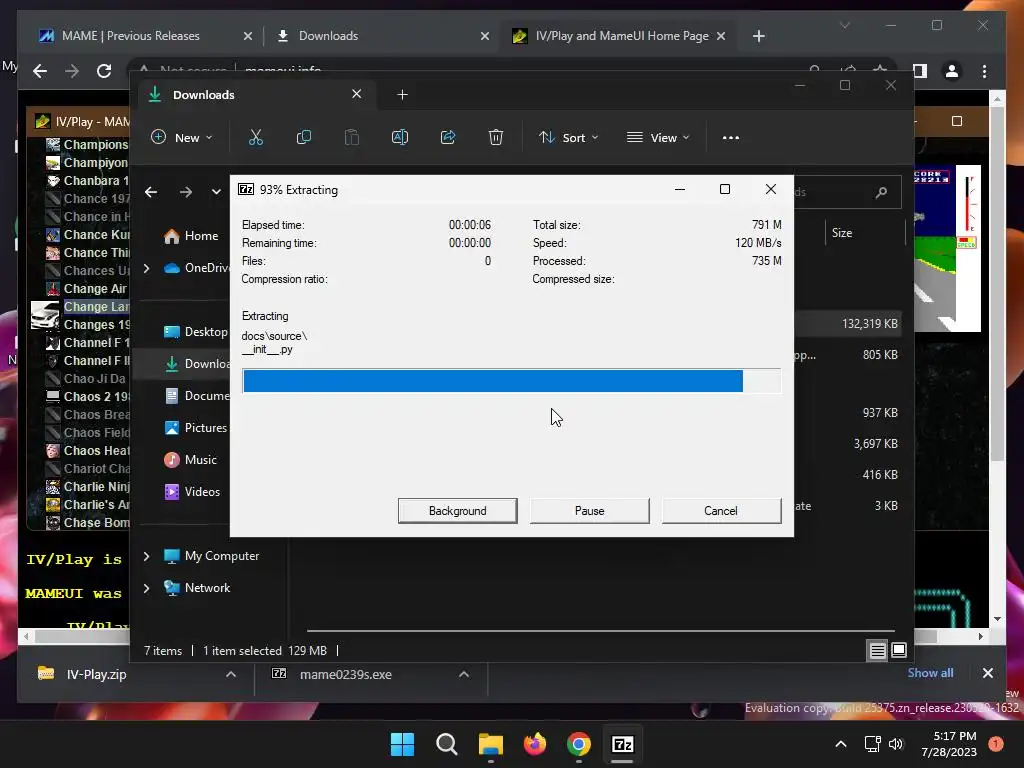
Task: Click the racing game screenshot thumbnail
Action: pyautogui.click(x=947, y=248)
